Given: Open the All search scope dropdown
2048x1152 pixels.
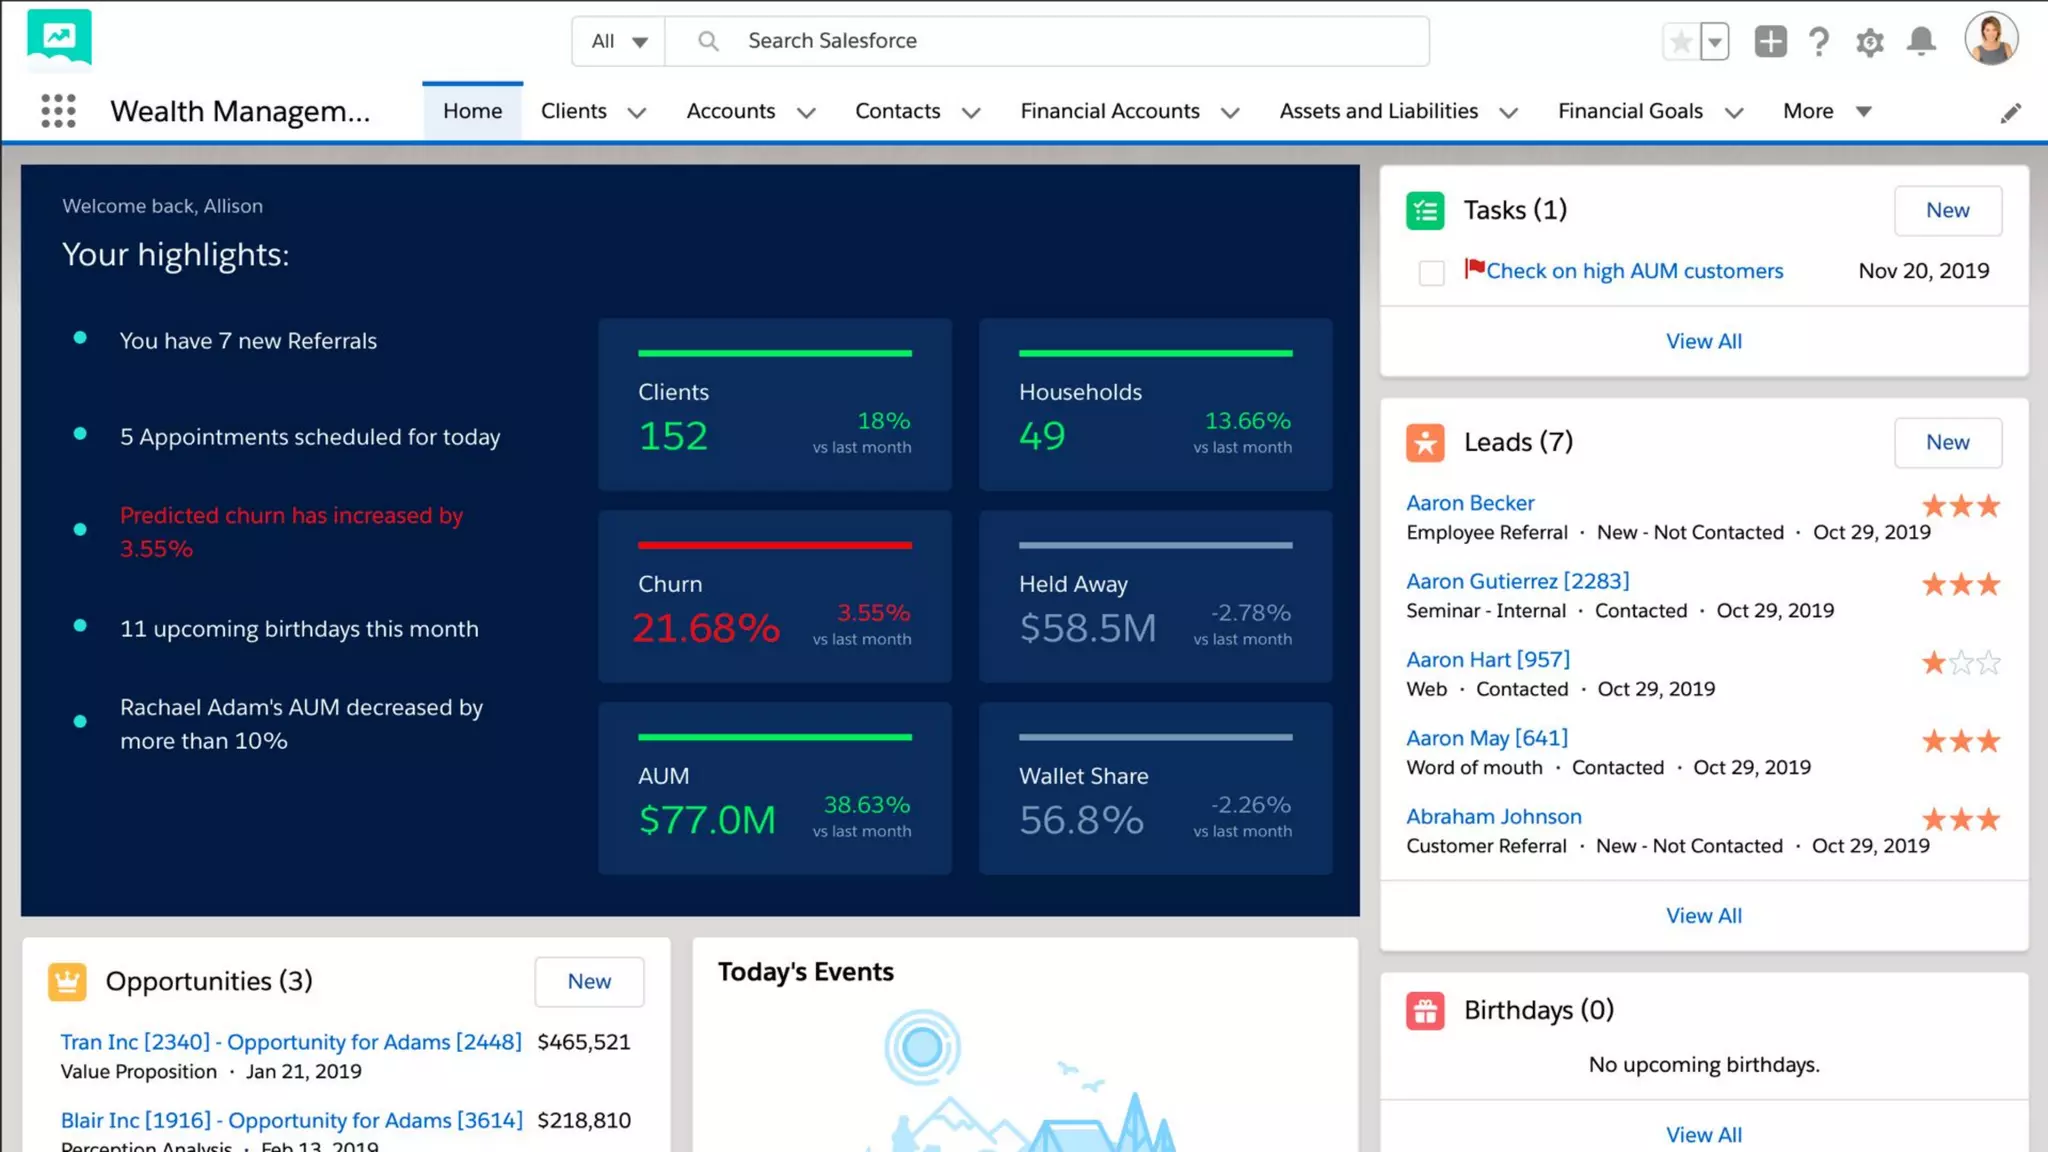Looking at the screenshot, I should (619, 41).
